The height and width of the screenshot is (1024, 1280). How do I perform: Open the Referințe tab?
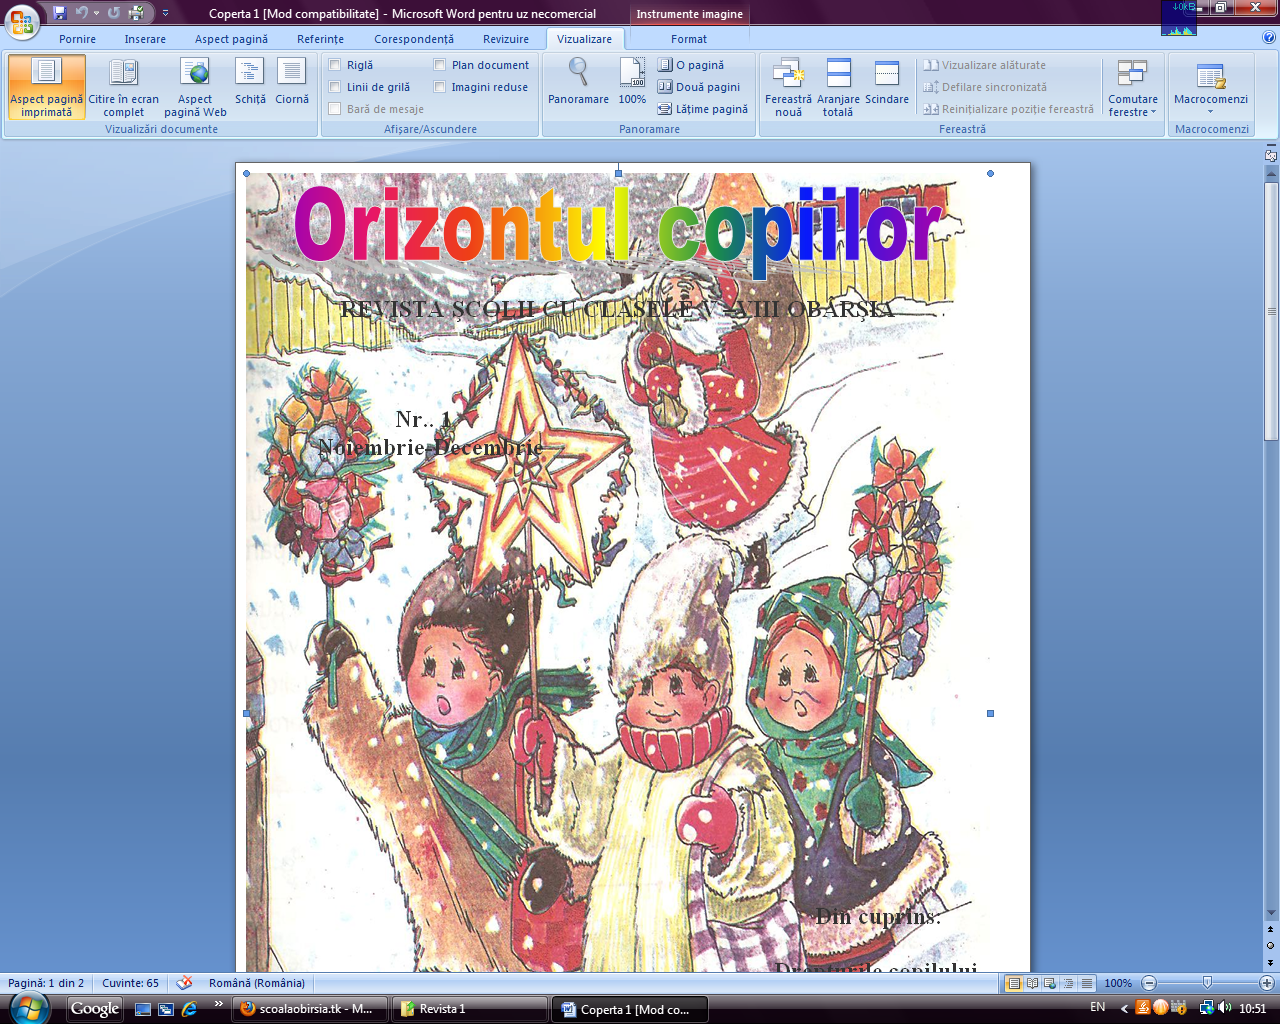point(320,39)
